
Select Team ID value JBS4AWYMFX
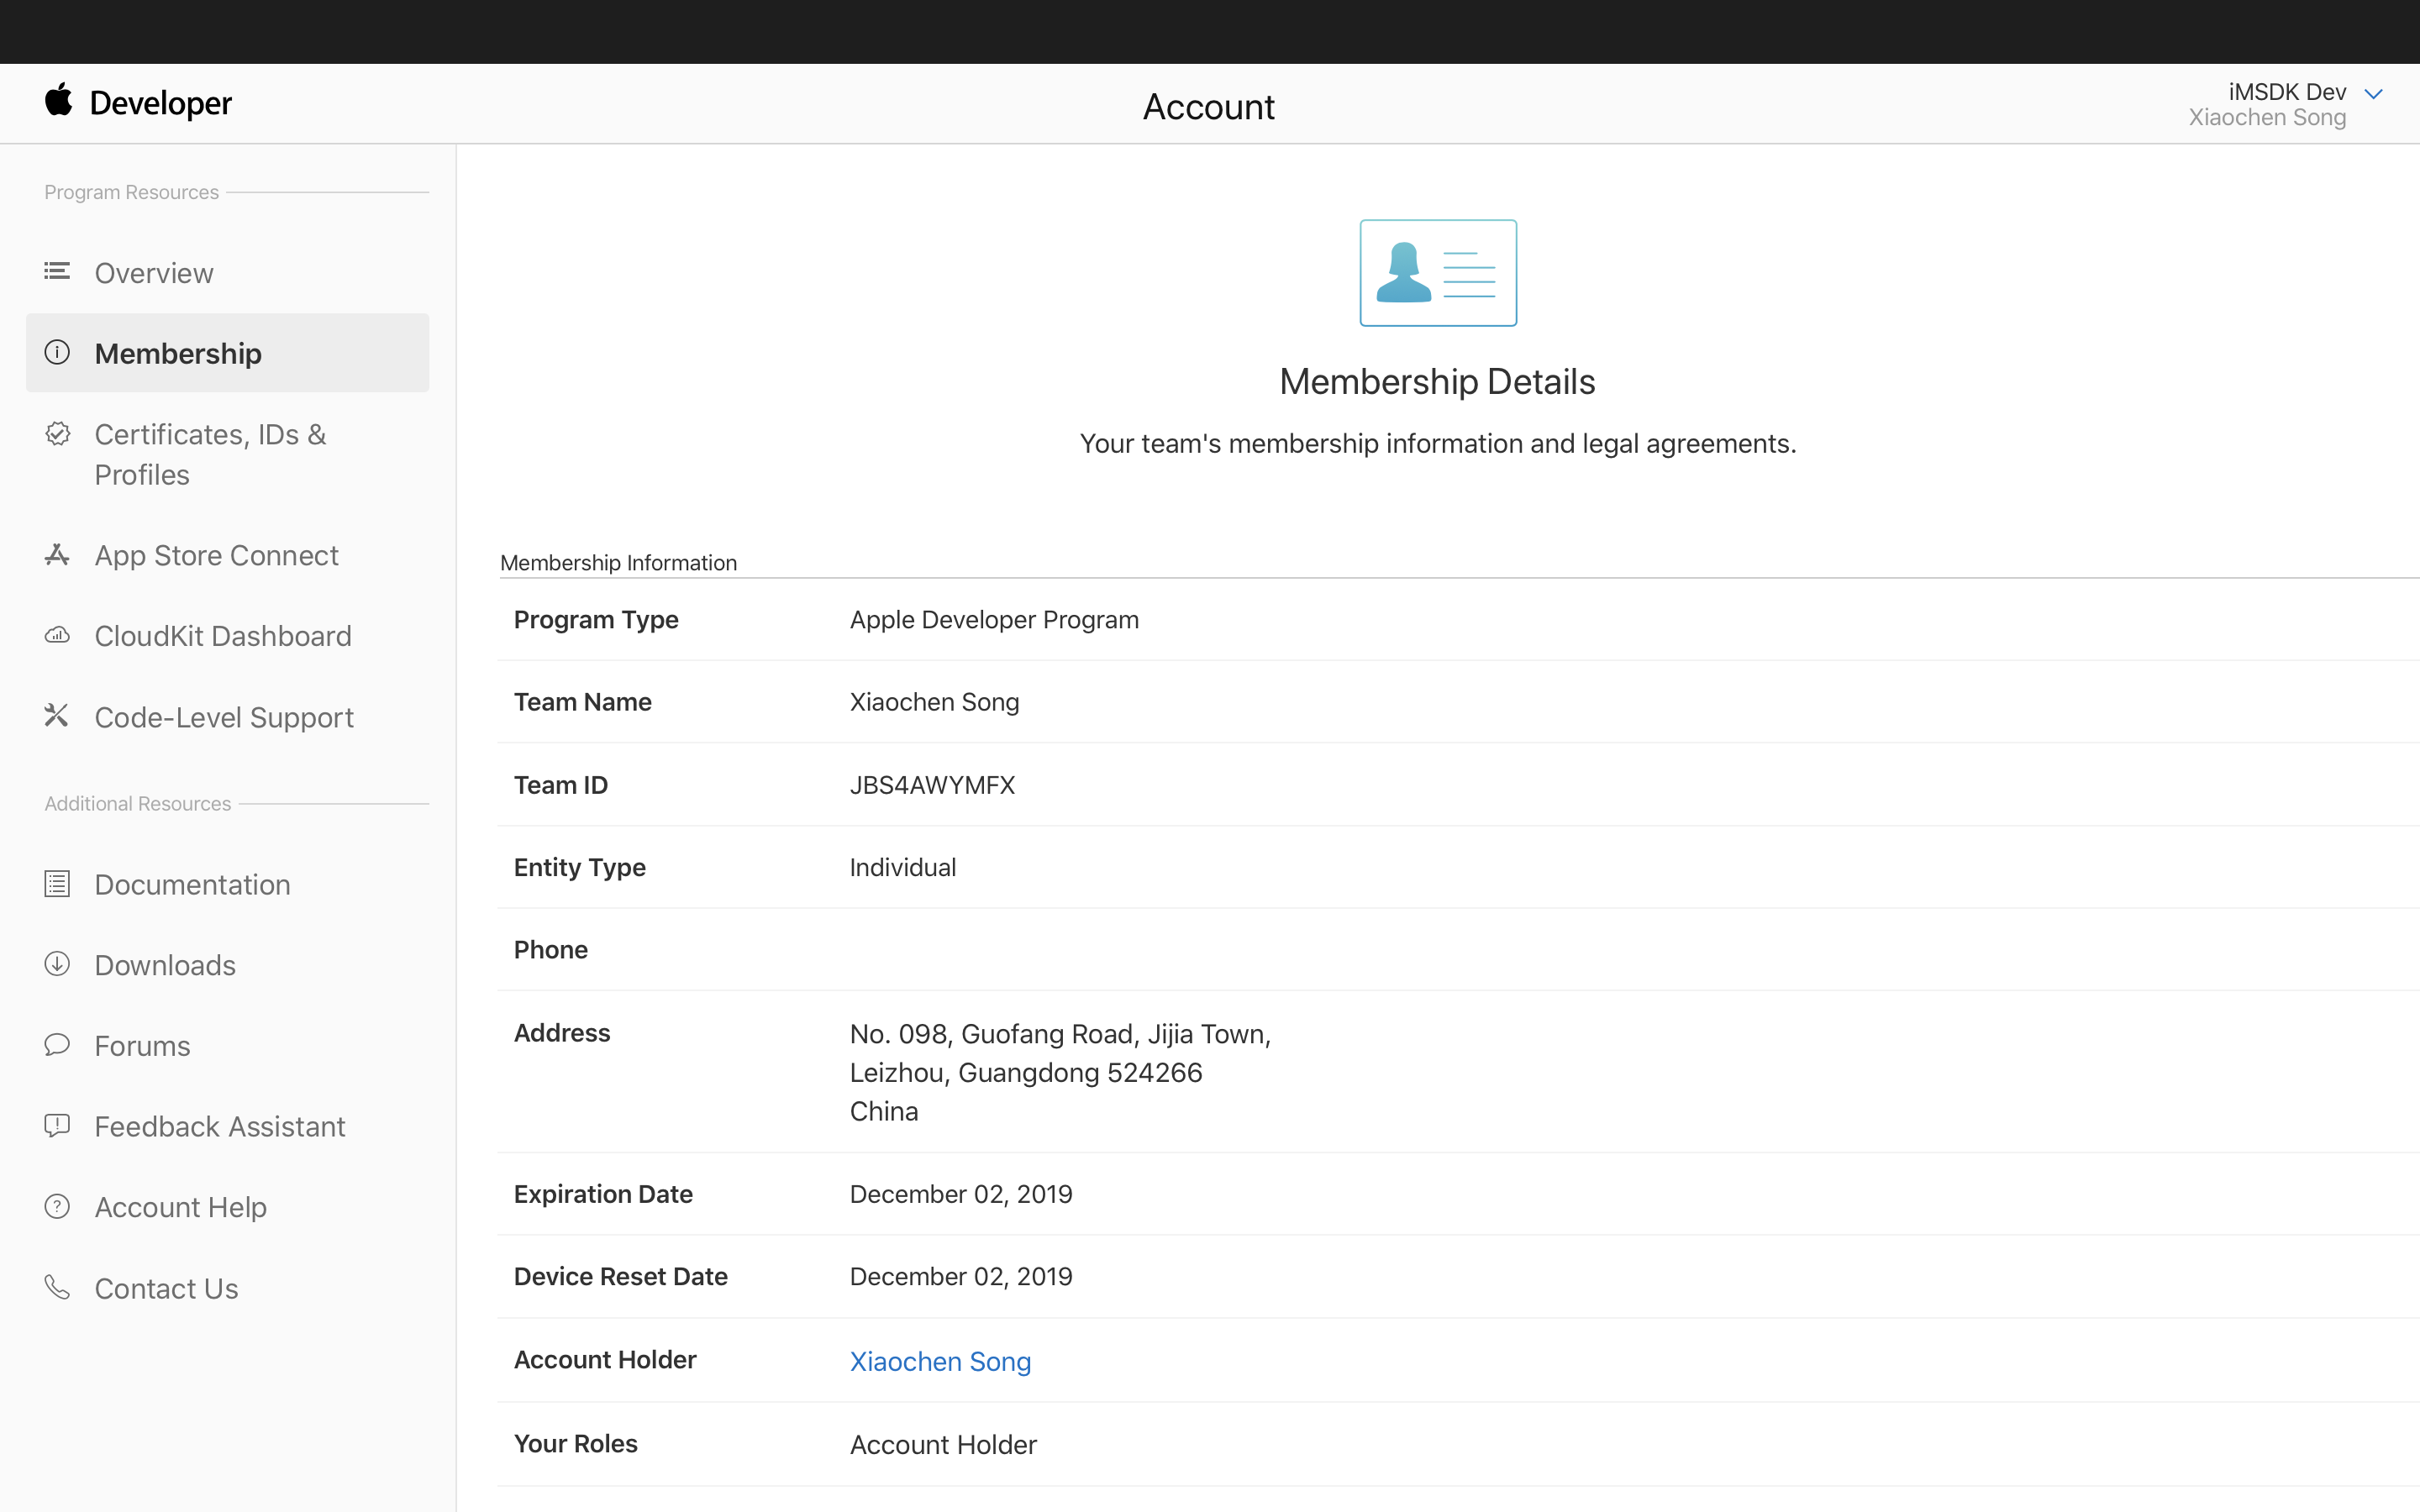(x=932, y=785)
